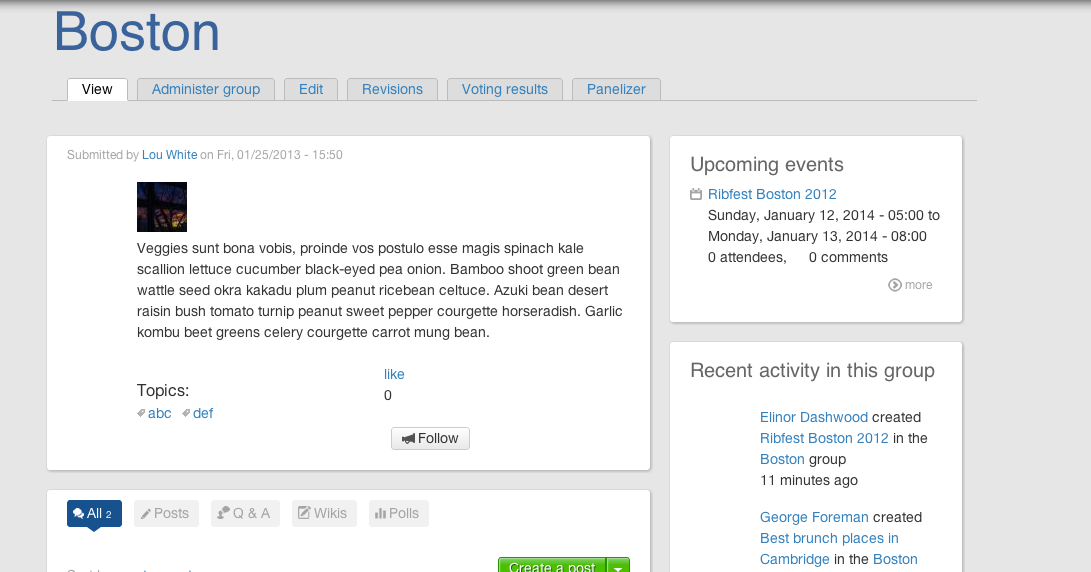Click the '11 minutes ago' timestamp
Image resolution: width=1091 pixels, height=572 pixels.
point(809,480)
